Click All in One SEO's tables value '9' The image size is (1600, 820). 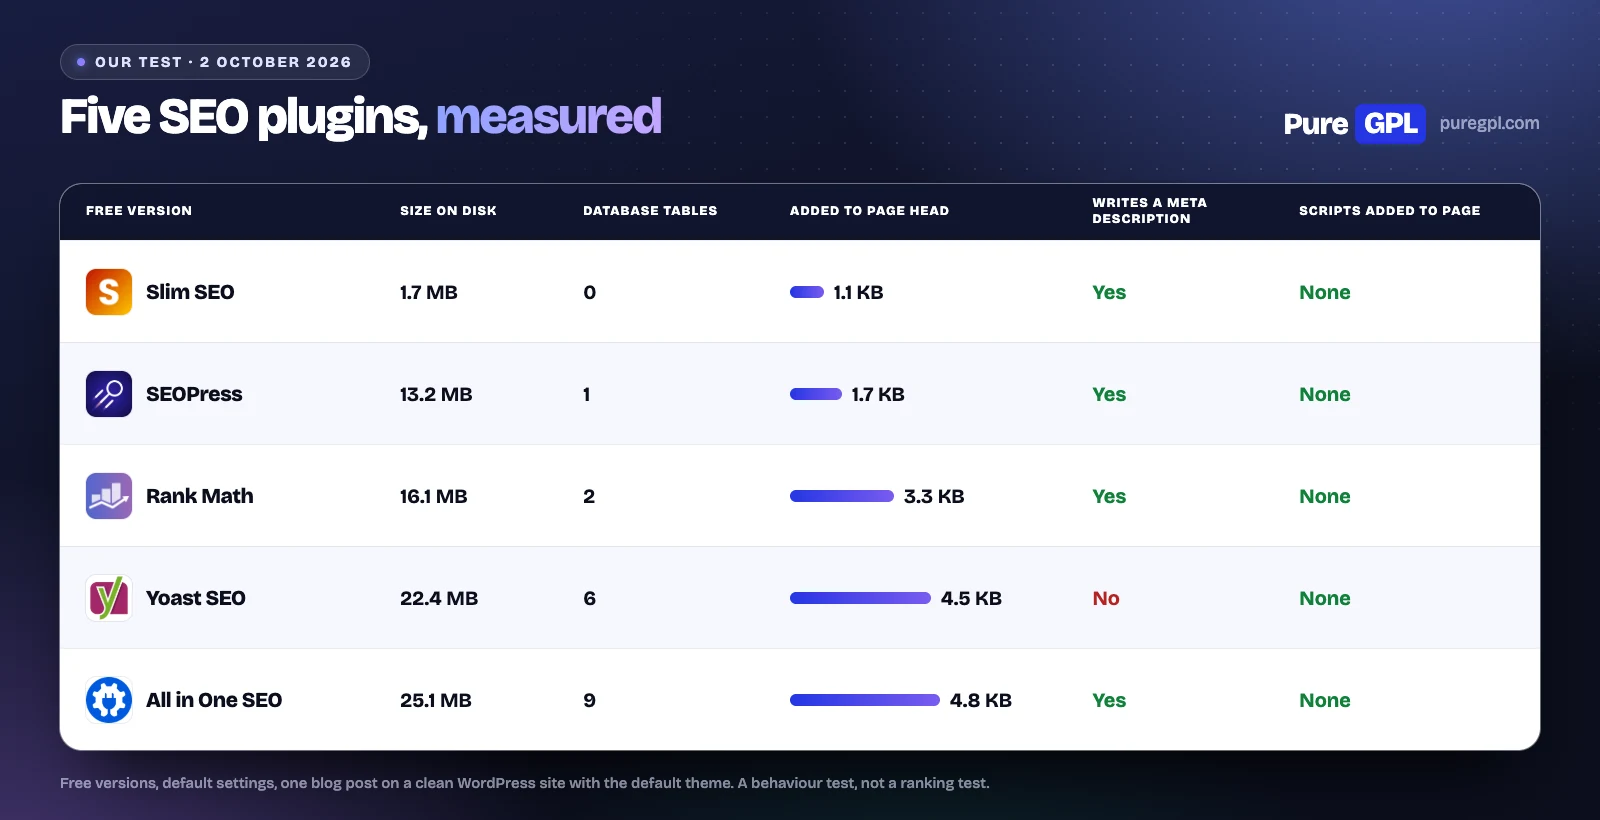[x=589, y=700]
